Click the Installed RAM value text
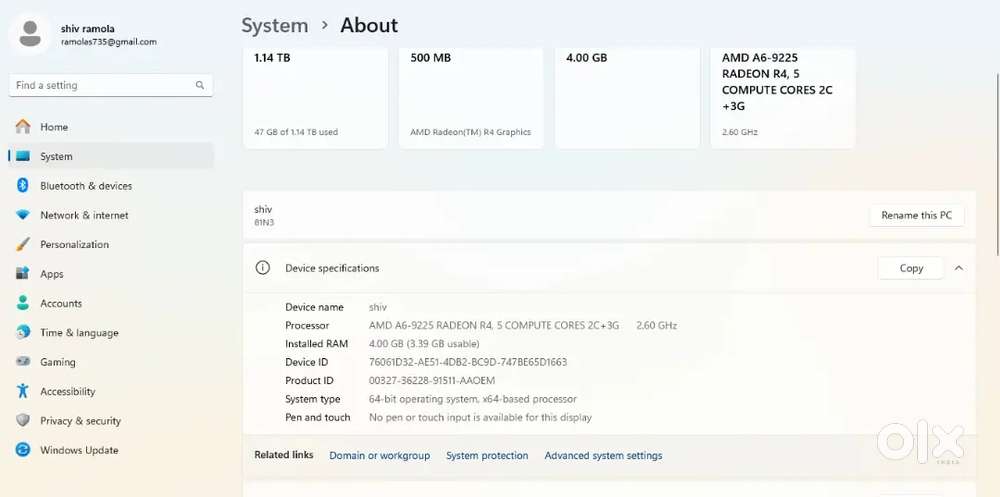The width and height of the screenshot is (1000, 497). 424,344
